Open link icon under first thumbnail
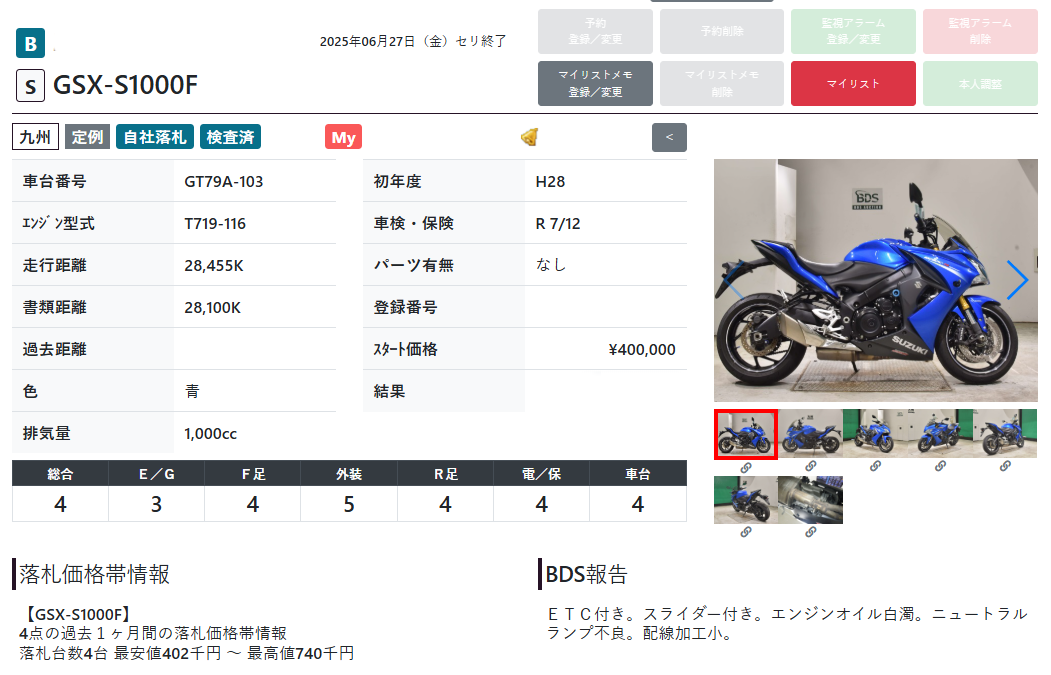This screenshot has width=1051, height=675. (745, 467)
